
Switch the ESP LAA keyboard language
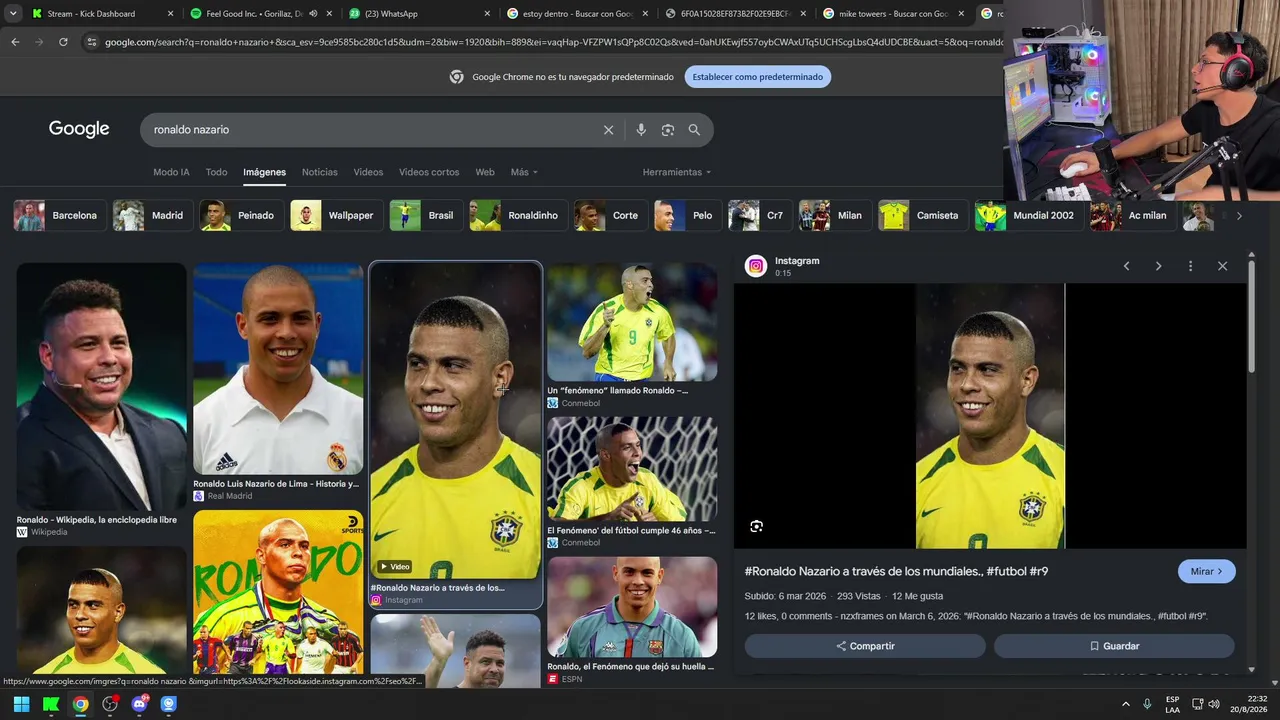(x=1172, y=704)
